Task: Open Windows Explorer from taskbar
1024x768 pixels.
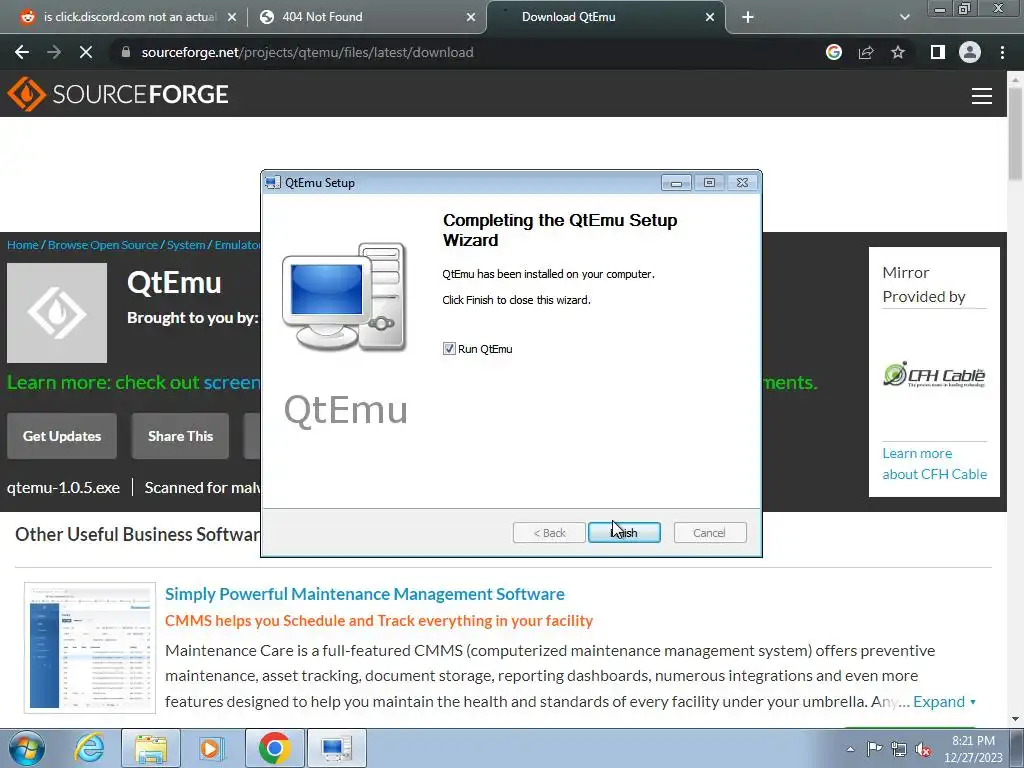Action: click(x=152, y=748)
